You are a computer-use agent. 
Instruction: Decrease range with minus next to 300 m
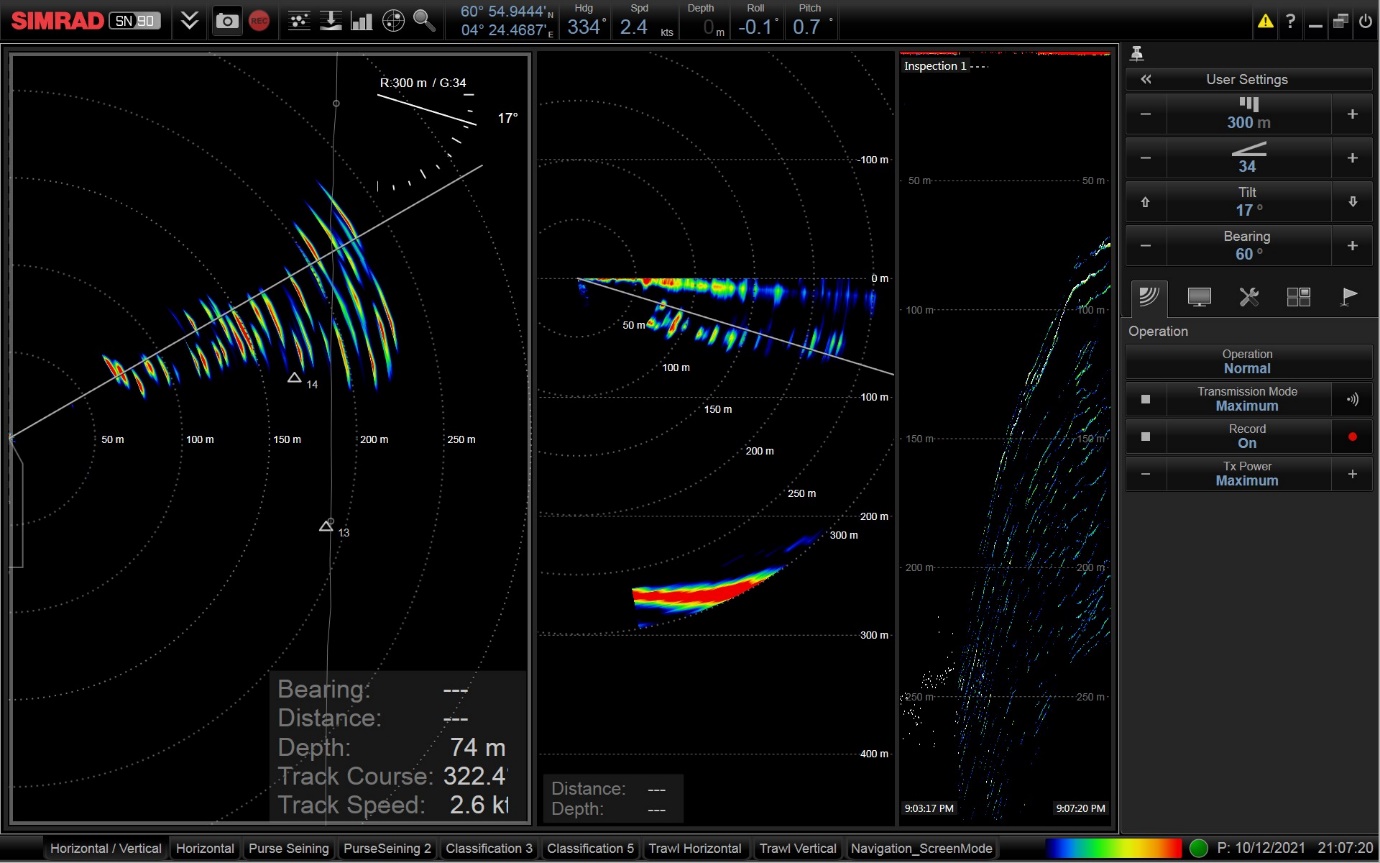pos(1146,114)
